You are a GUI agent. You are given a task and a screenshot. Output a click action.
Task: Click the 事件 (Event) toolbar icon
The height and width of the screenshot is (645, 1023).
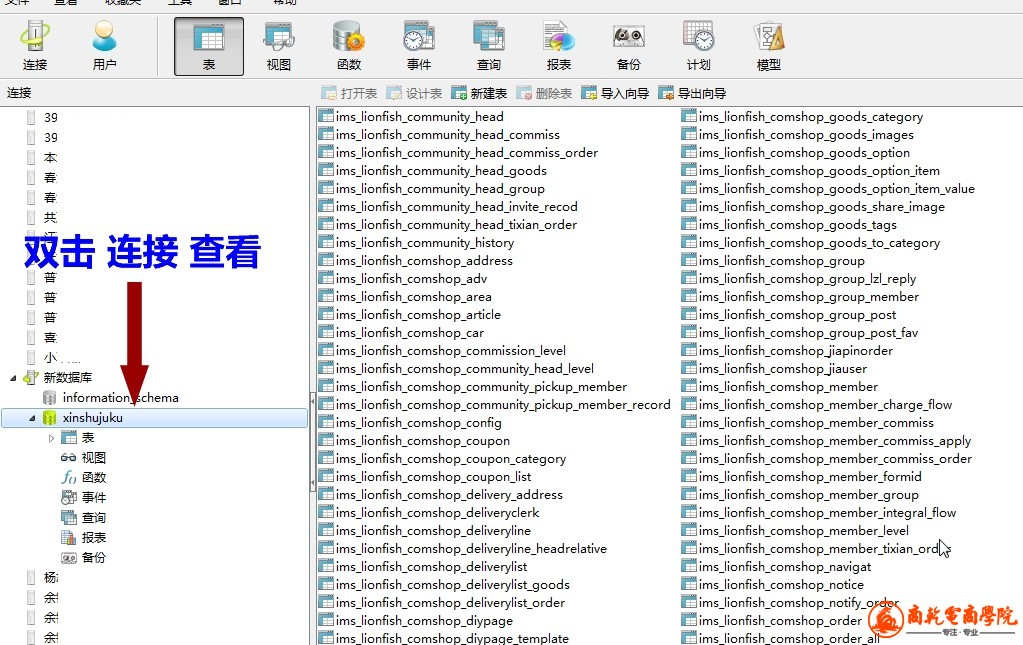click(419, 46)
